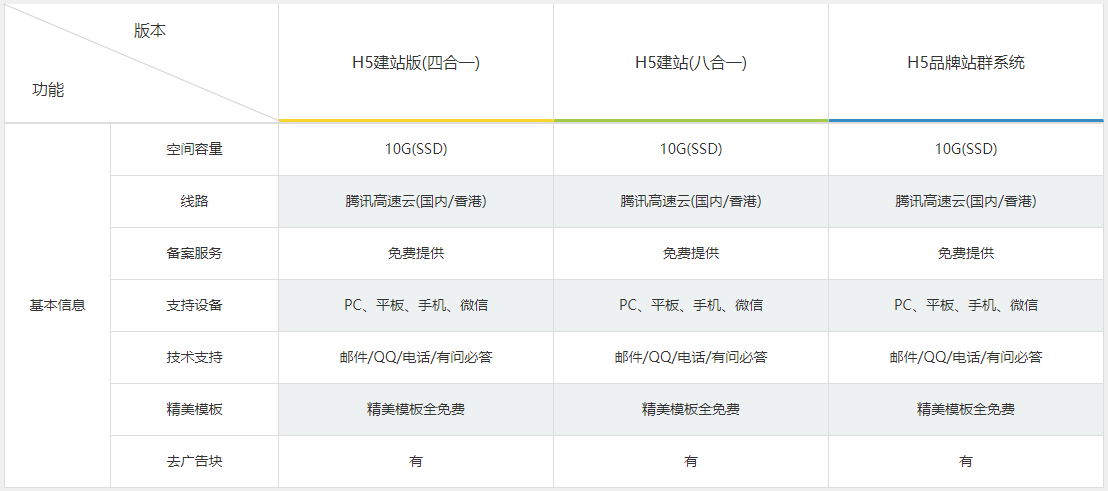The width and height of the screenshot is (1108, 491).
Task: Click the blue underline beneath H5品牌站群系统
Action: coord(966,120)
